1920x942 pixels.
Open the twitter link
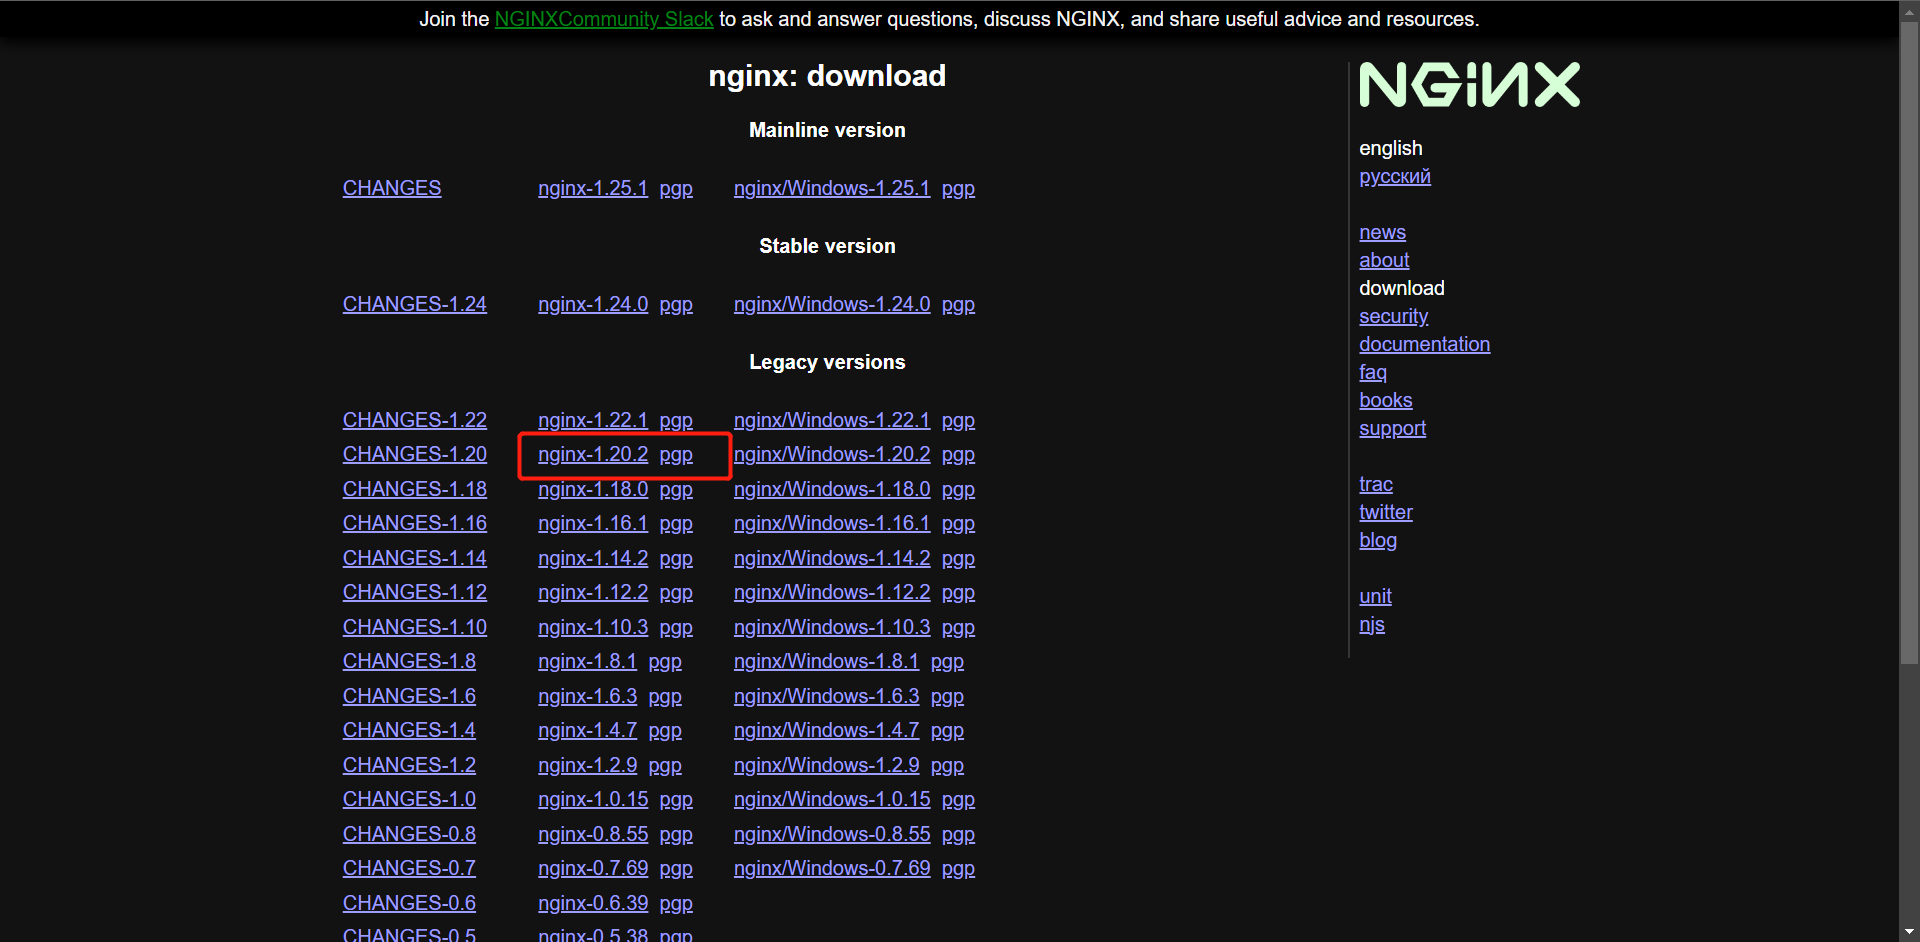pos(1386,512)
